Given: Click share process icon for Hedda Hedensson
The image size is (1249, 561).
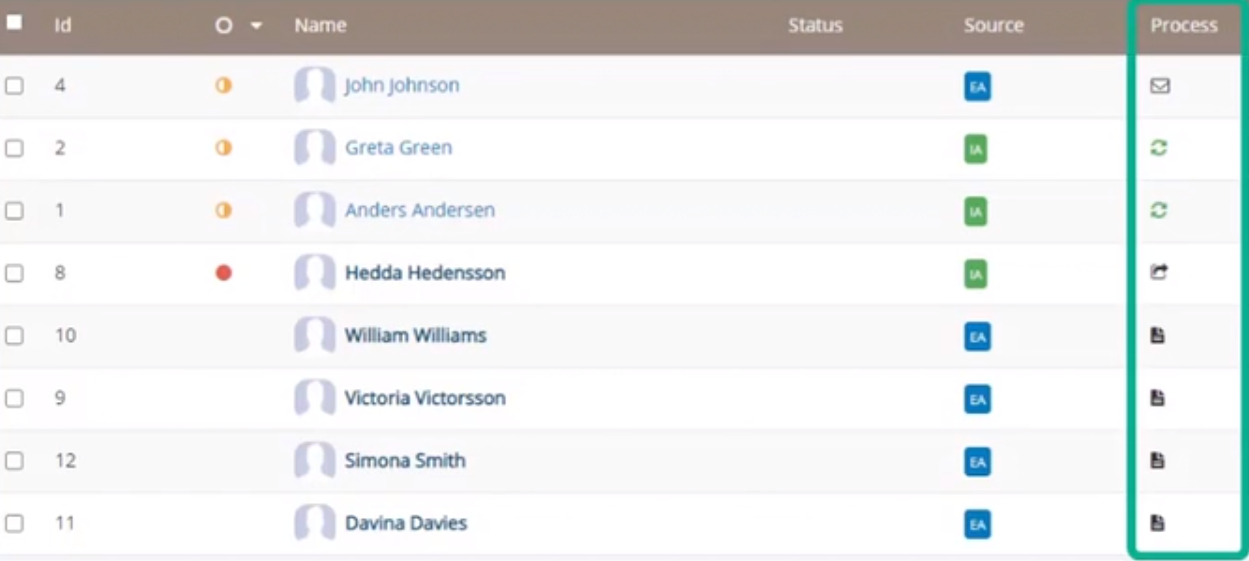Looking at the screenshot, I should click(1158, 272).
